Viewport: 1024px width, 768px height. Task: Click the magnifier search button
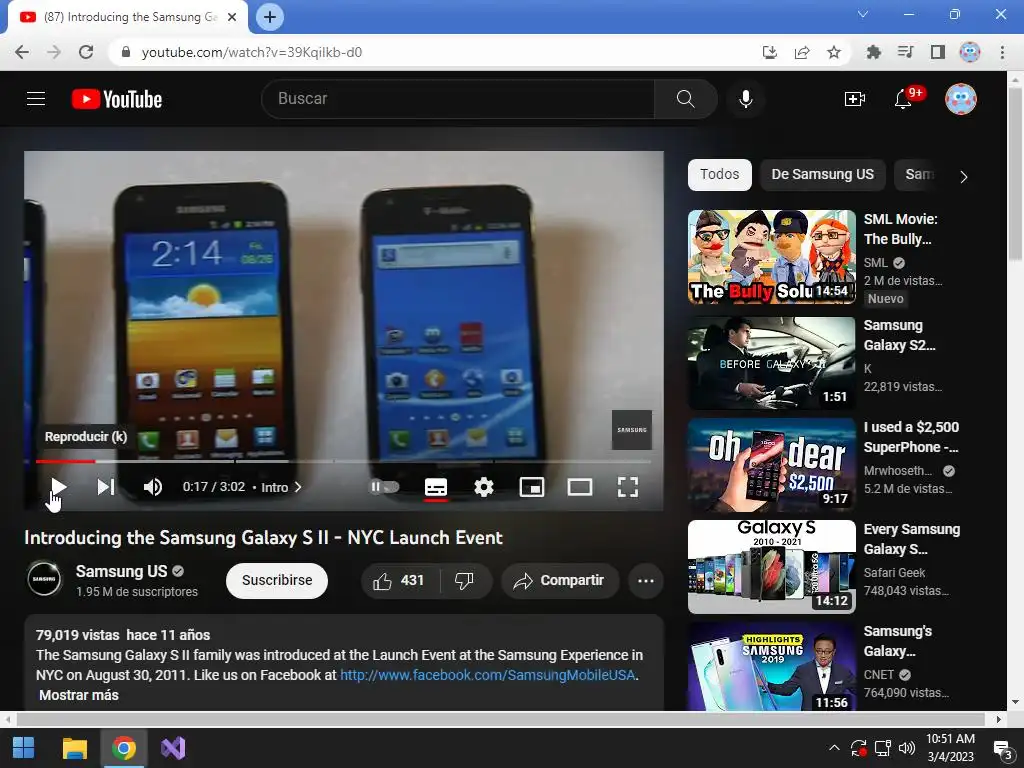(686, 99)
